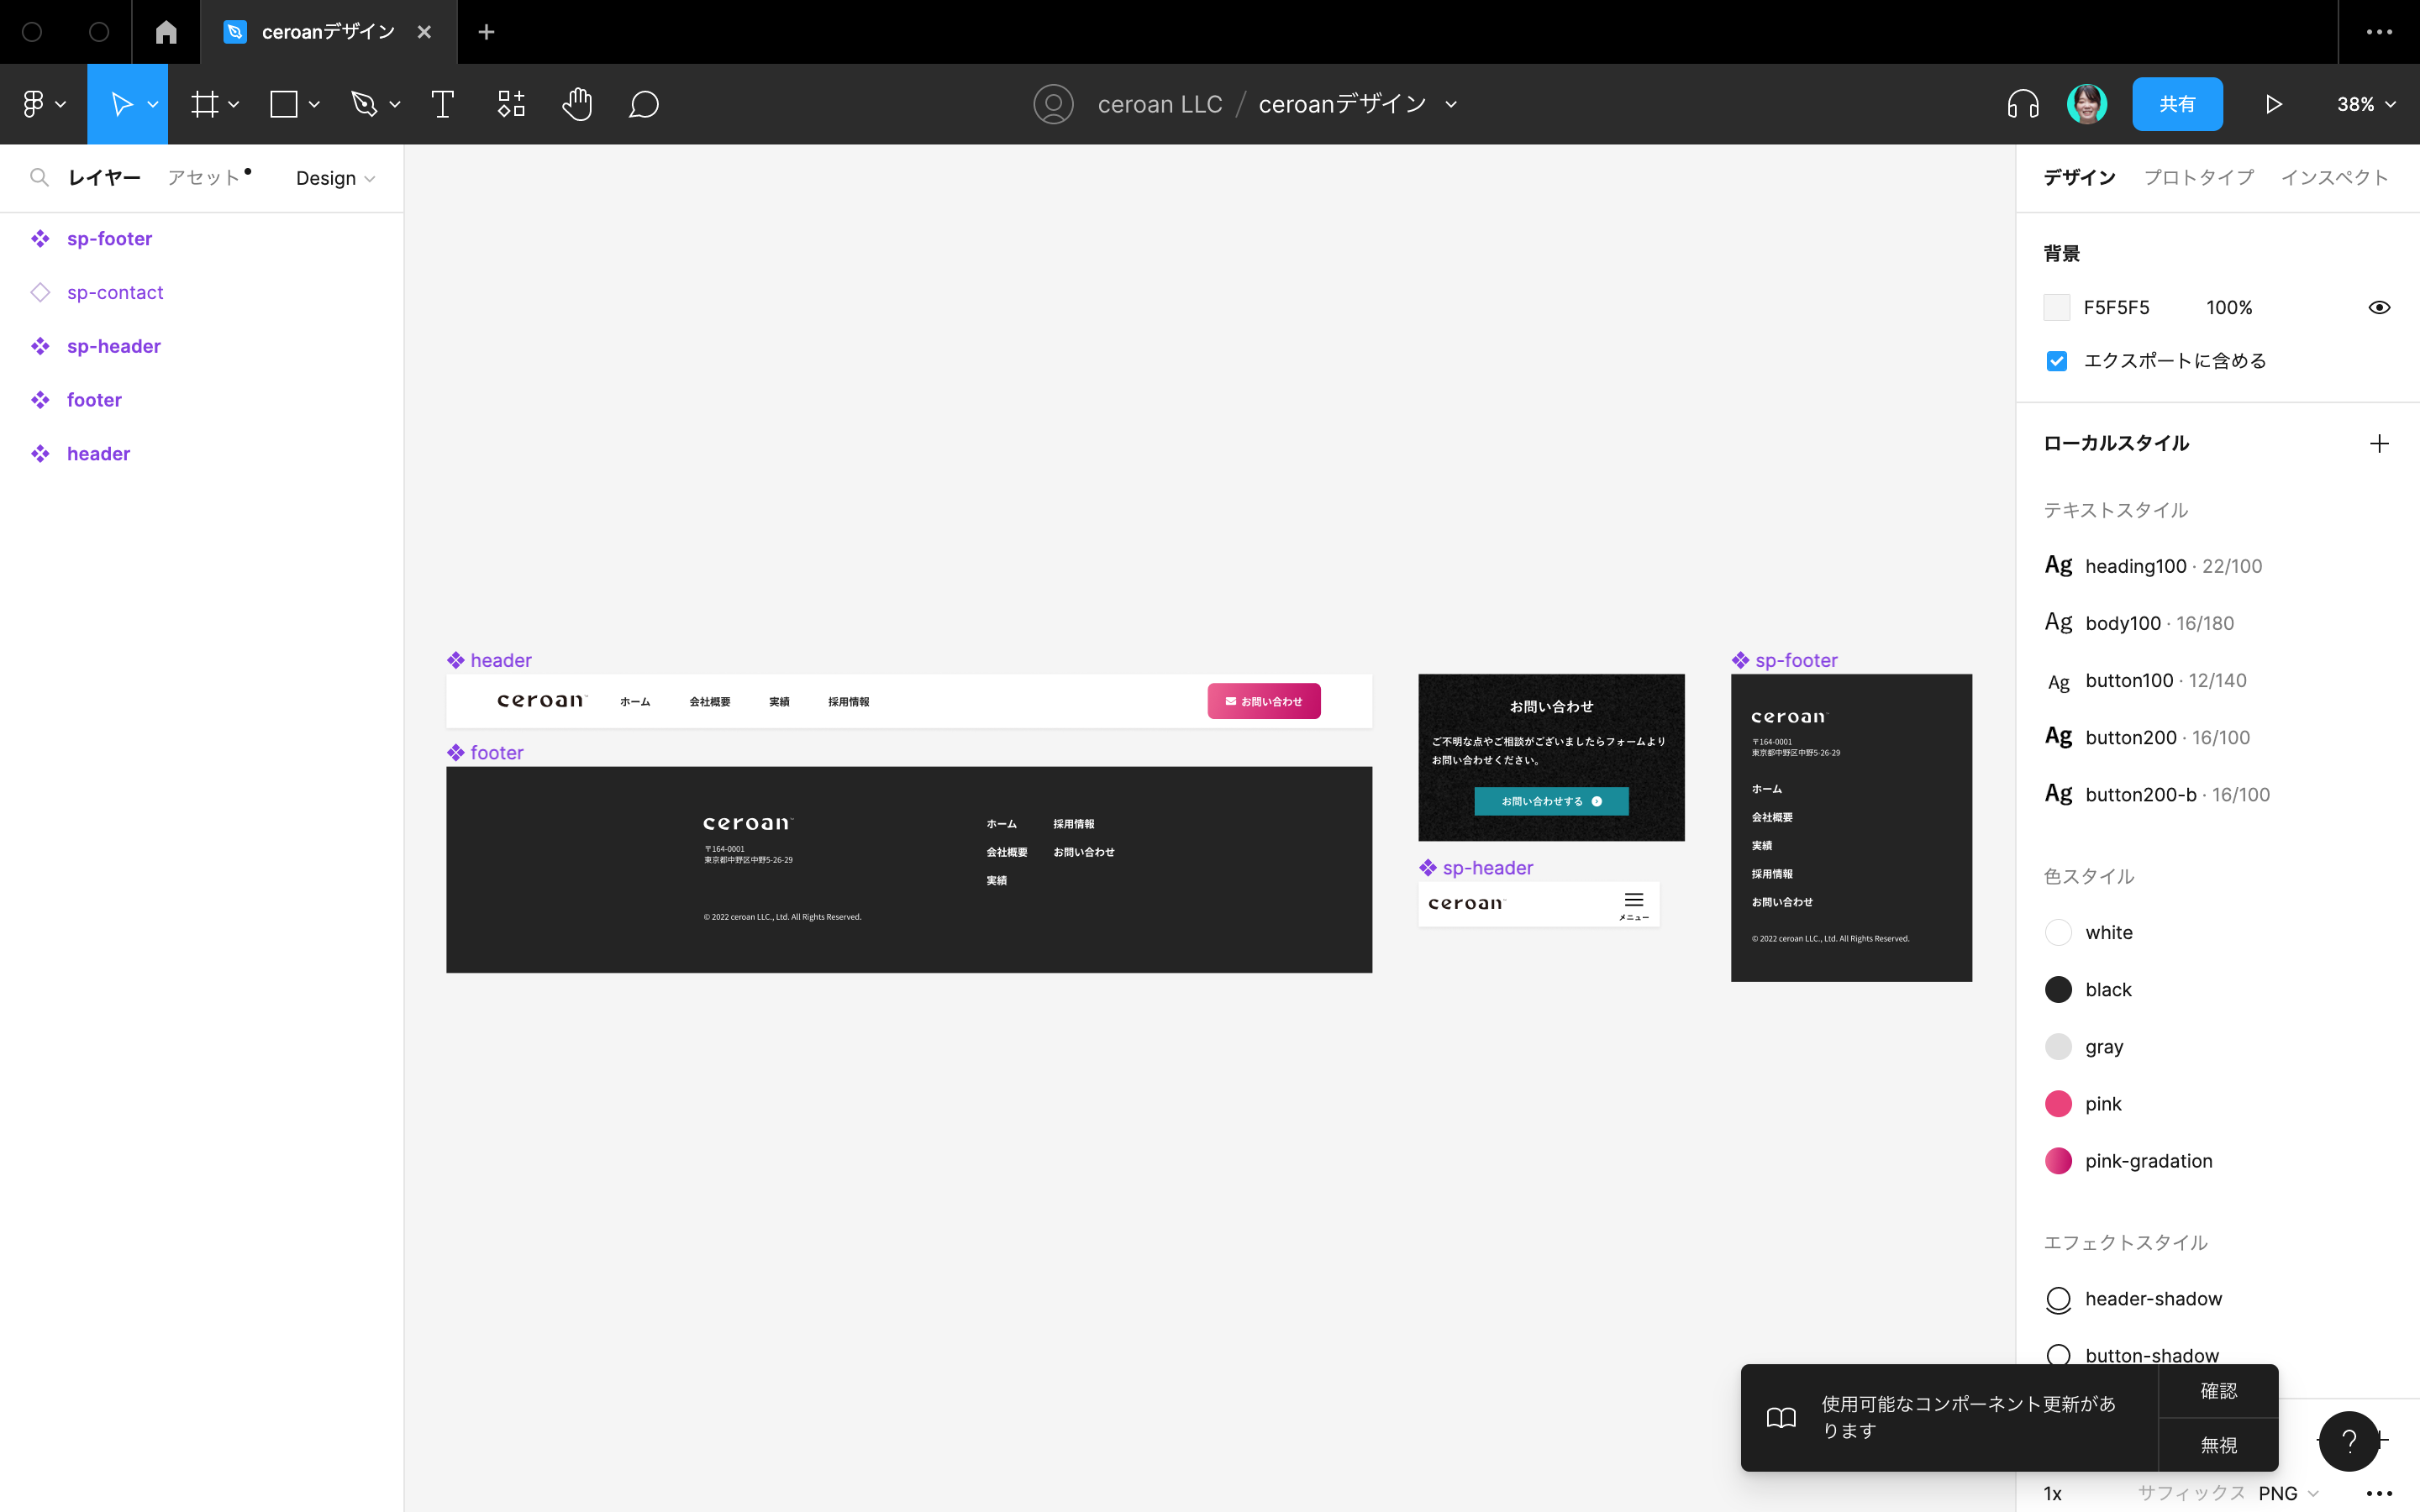Toggle エクスポートに含める checkbox
The width and height of the screenshot is (2420, 1512).
click(2056, 360)
